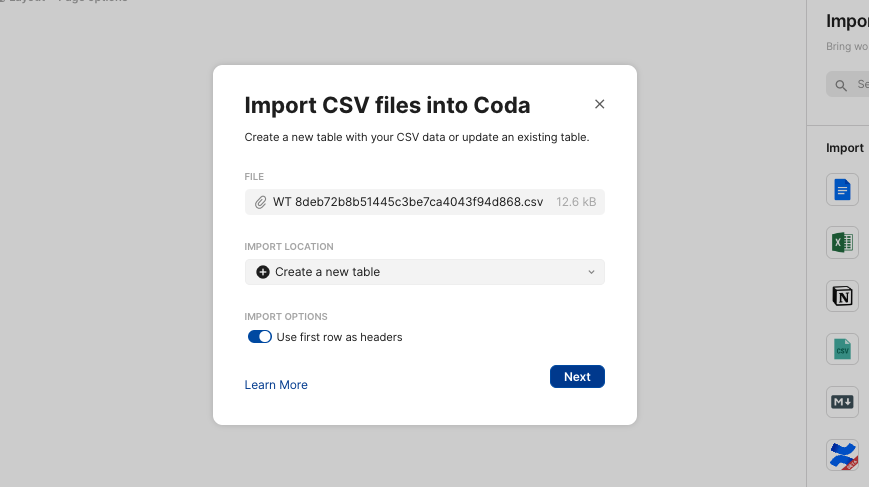869x487 pixels.
Task: Select the Notion import icon
Action: point(842,296)
